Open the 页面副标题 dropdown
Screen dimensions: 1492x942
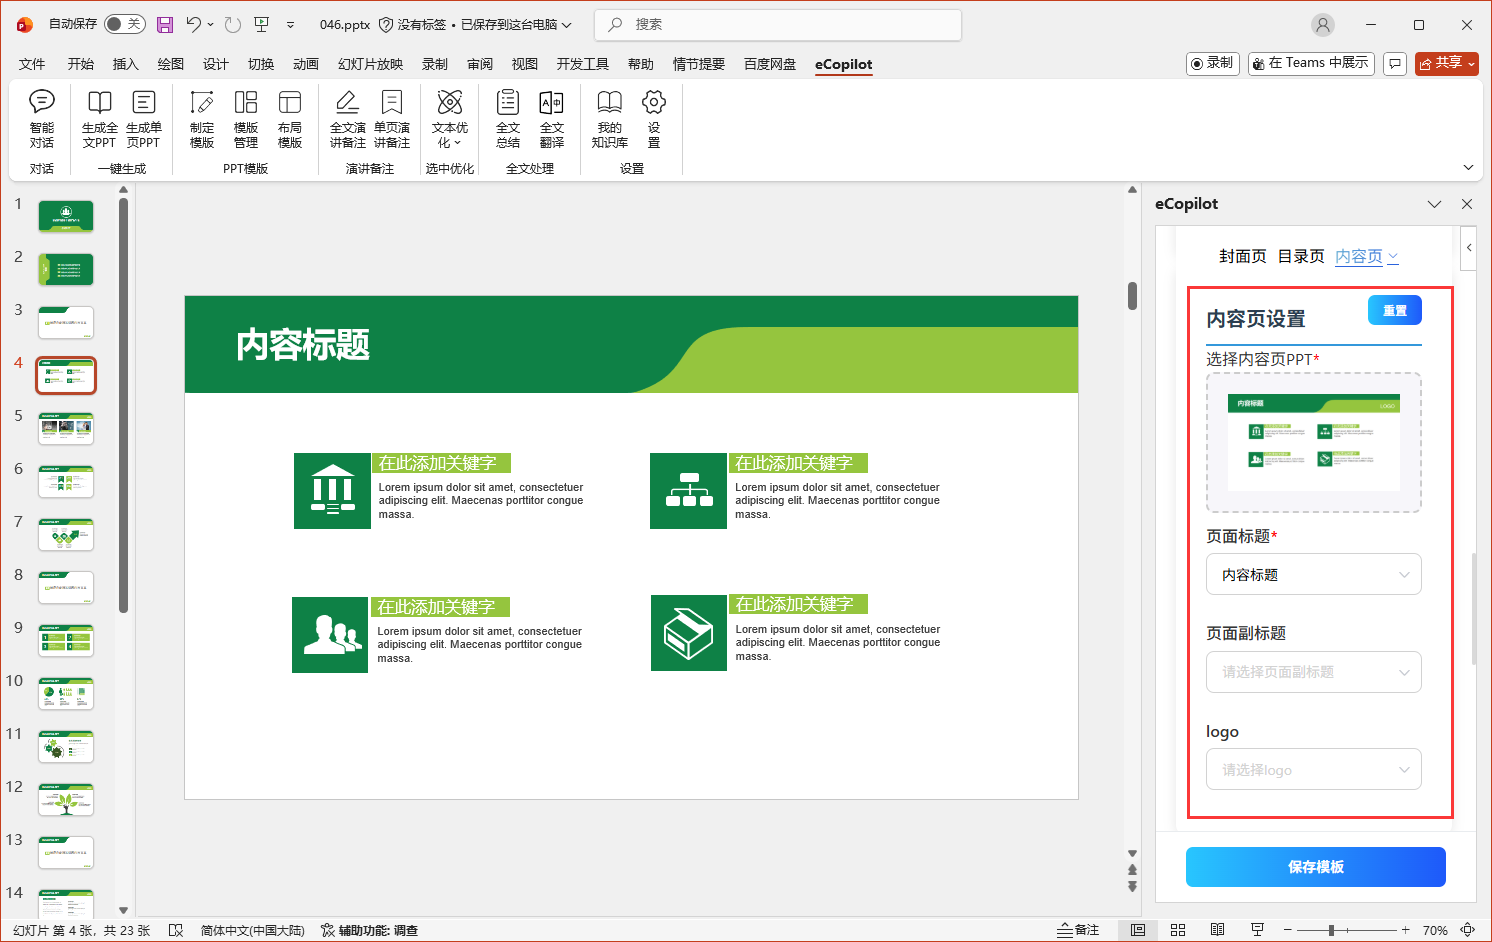coord(1313,672)
